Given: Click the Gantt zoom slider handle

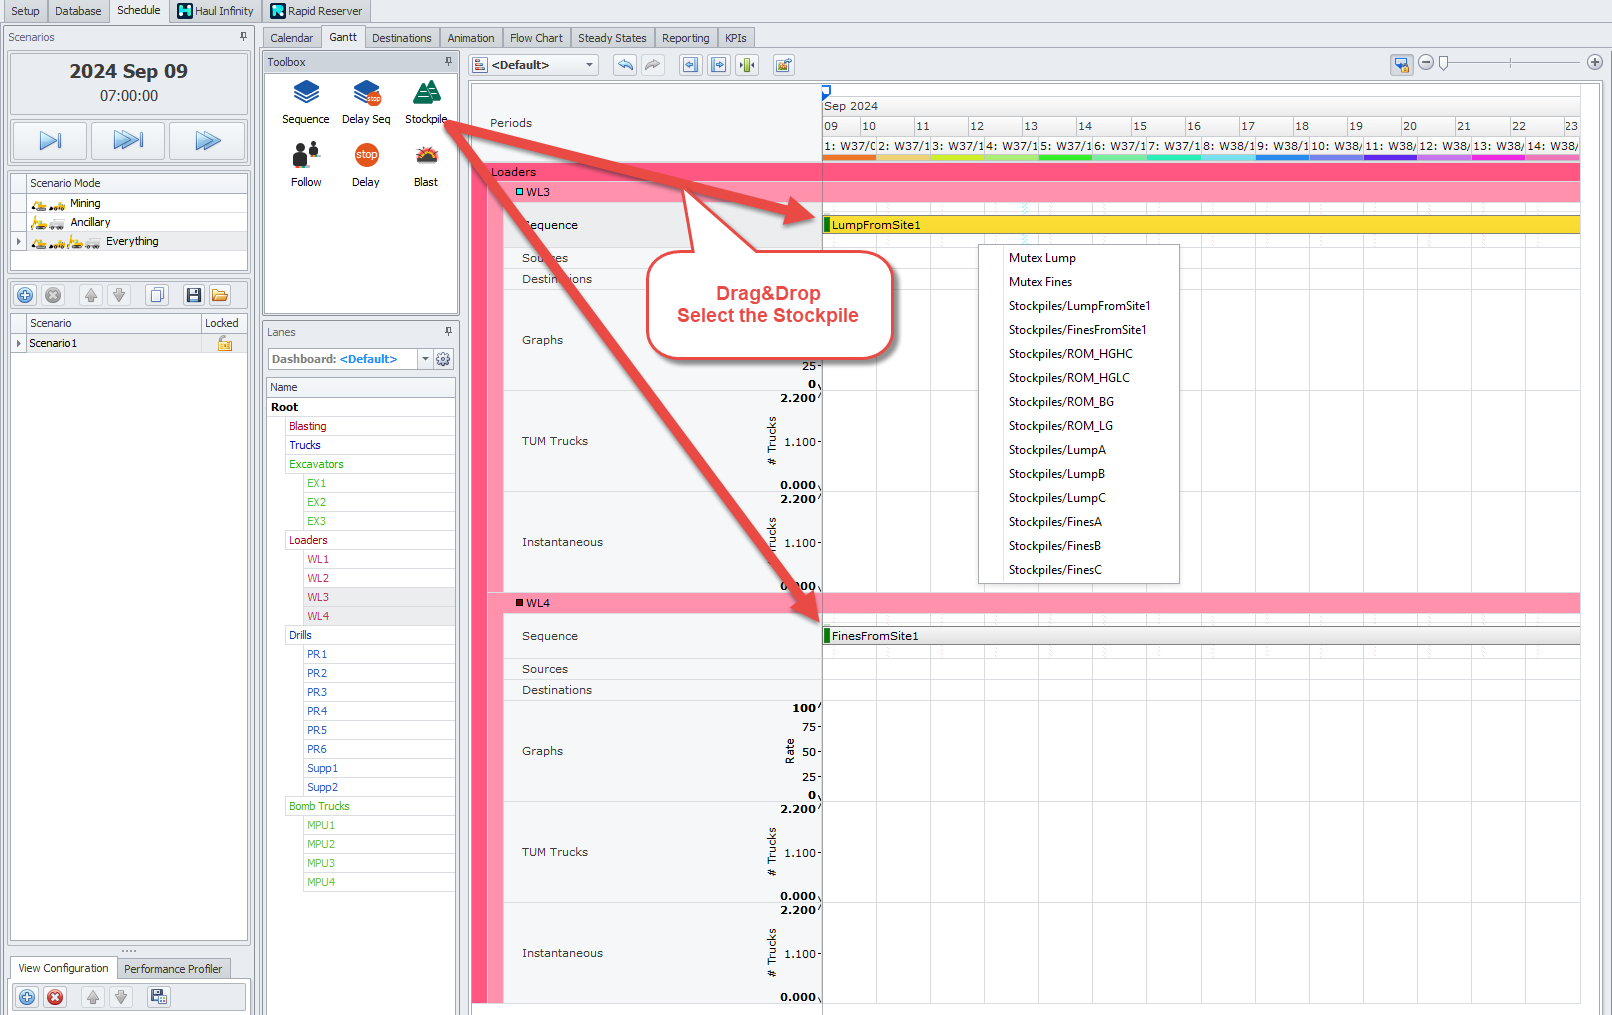Looking at the screenshot, I should tap(1443, 63).
